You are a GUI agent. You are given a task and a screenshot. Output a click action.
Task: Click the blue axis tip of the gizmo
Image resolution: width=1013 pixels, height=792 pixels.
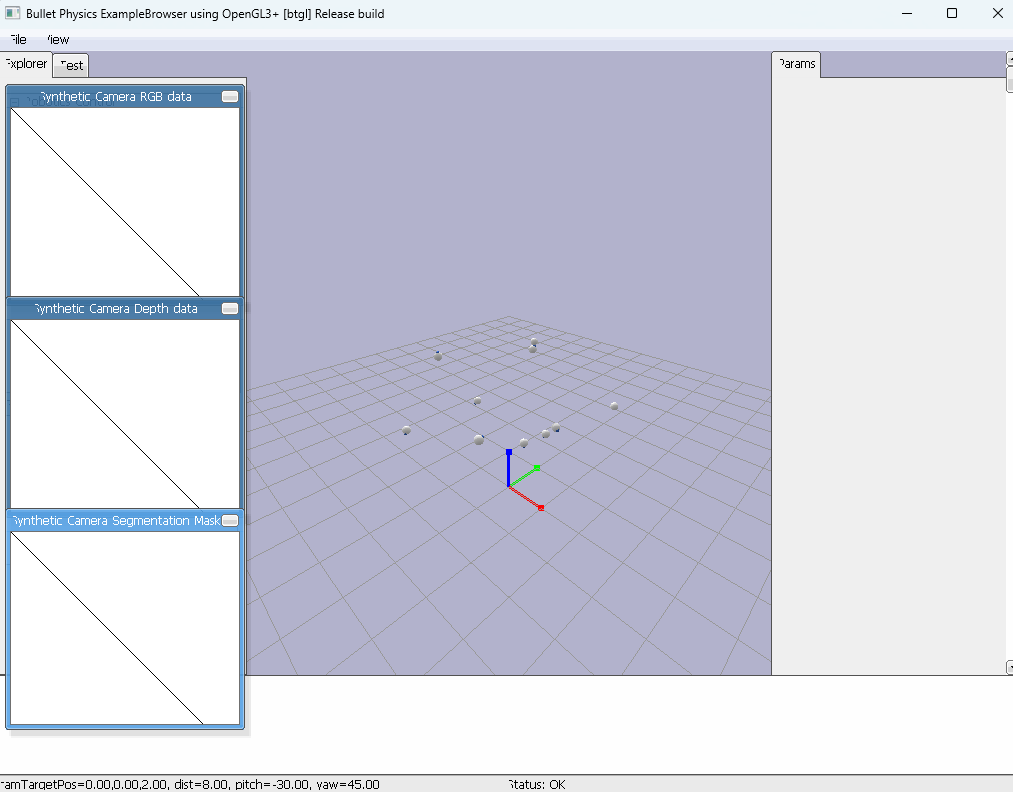click(509, 453)
